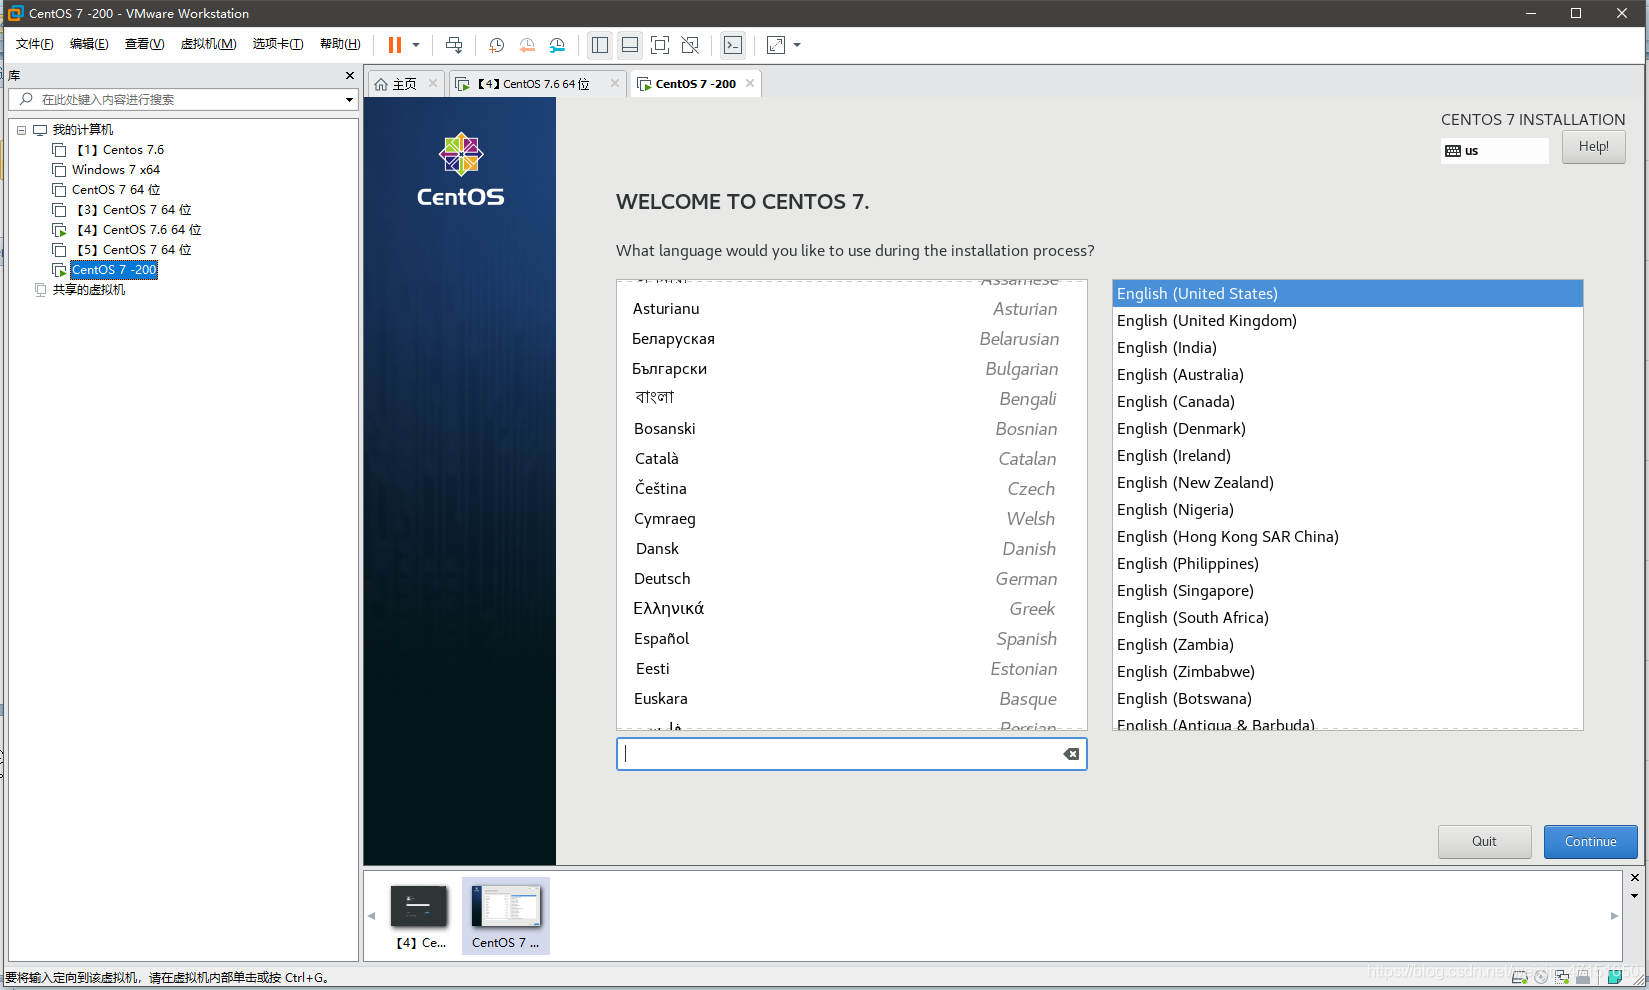Select Euskara Basque language row

tap(852, 699)
